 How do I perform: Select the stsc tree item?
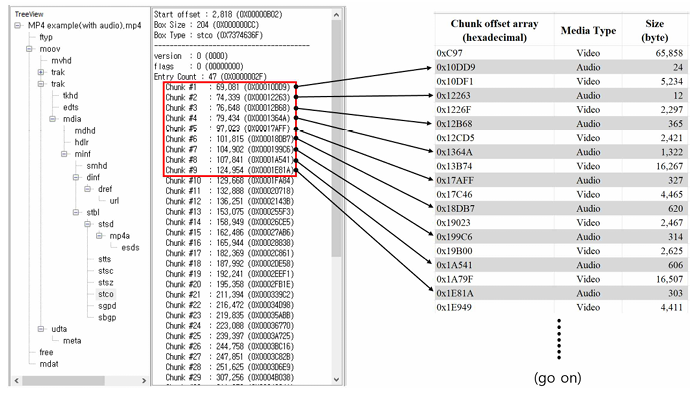tap(106, 271)
